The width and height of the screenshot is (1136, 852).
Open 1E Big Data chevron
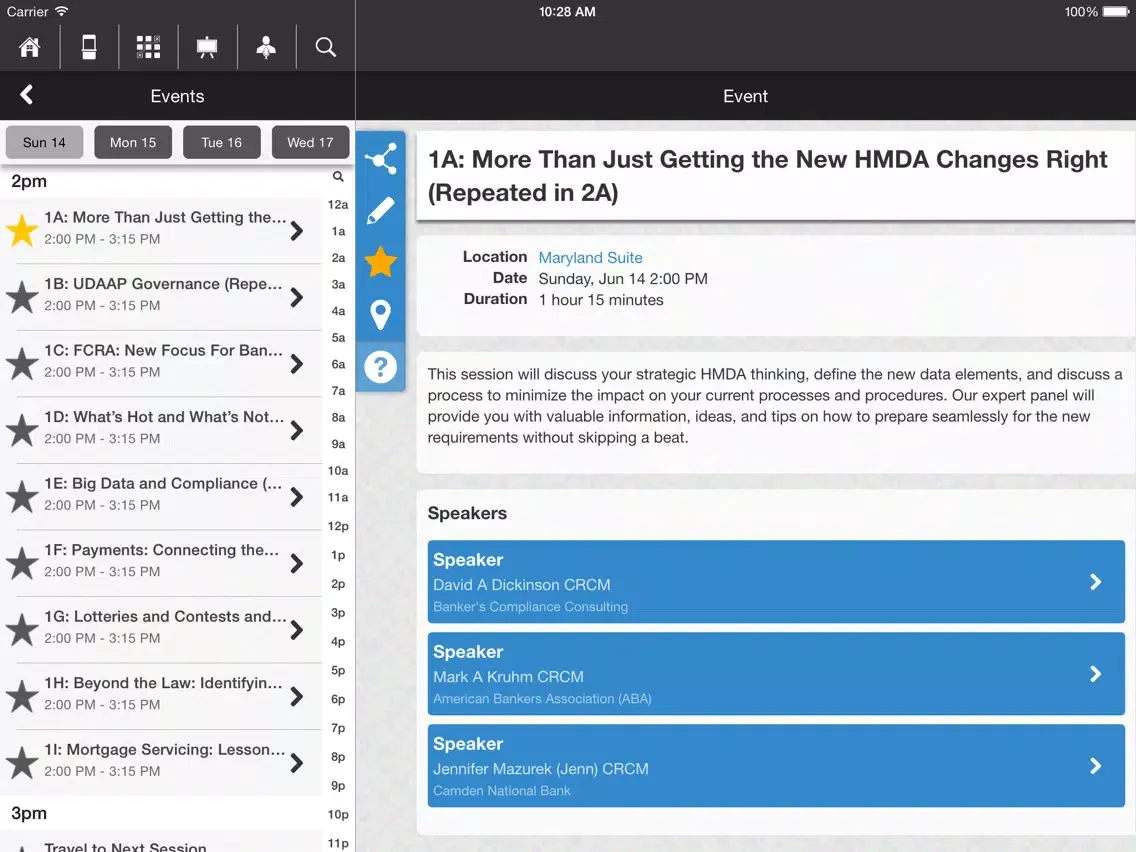click(297, 497)
